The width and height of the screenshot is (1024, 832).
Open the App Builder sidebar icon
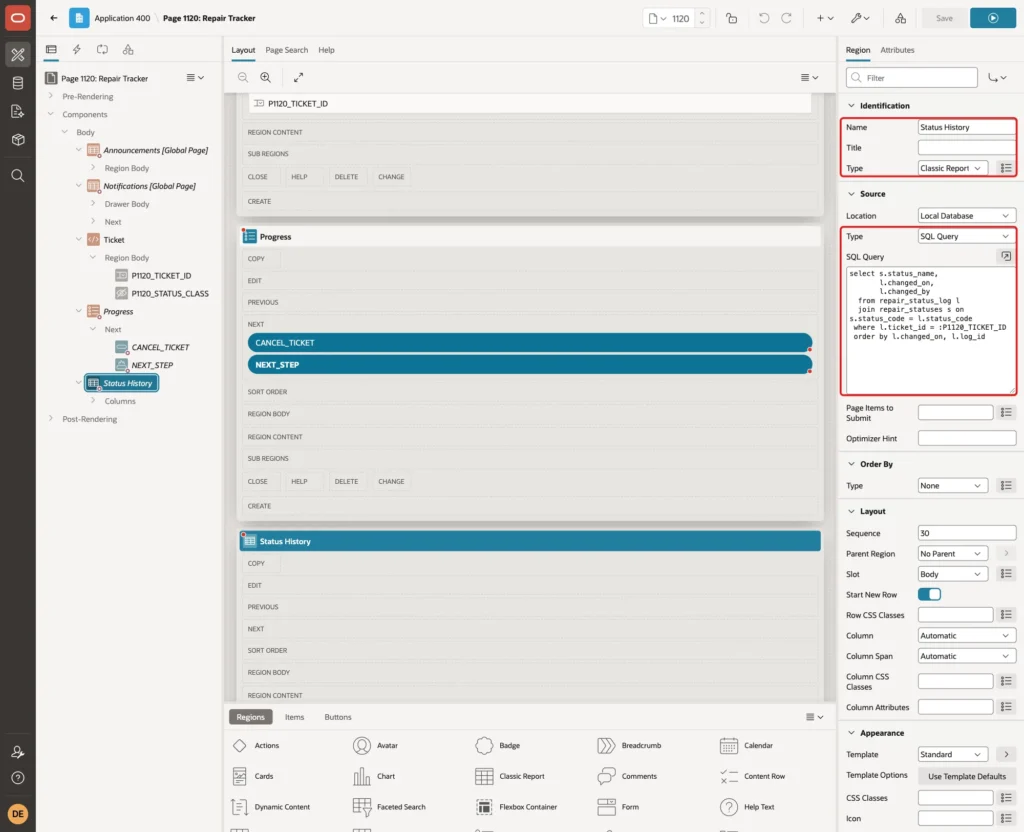point(18,55)
